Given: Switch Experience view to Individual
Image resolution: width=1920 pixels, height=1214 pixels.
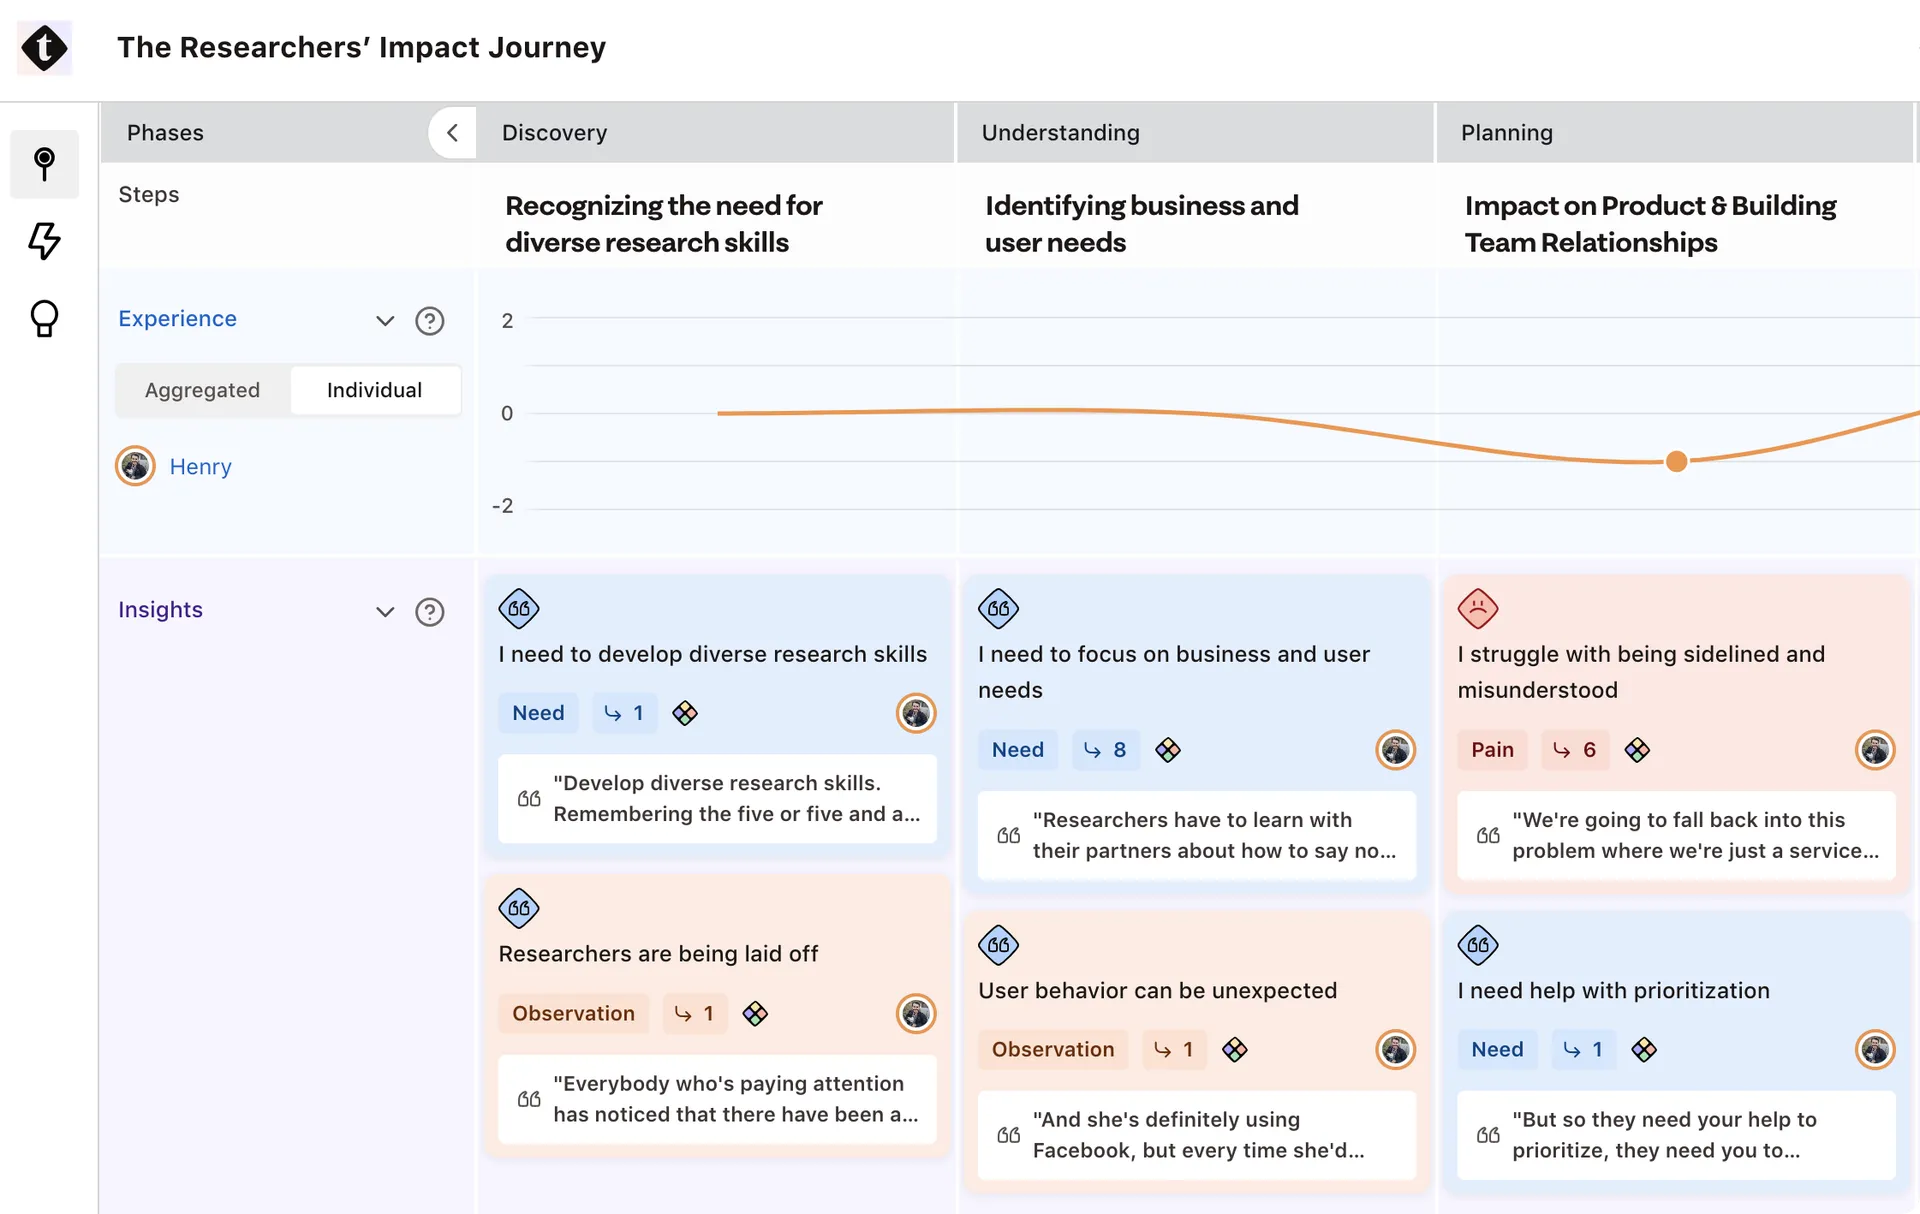Looking at the screenshot, I should point(375,390).
